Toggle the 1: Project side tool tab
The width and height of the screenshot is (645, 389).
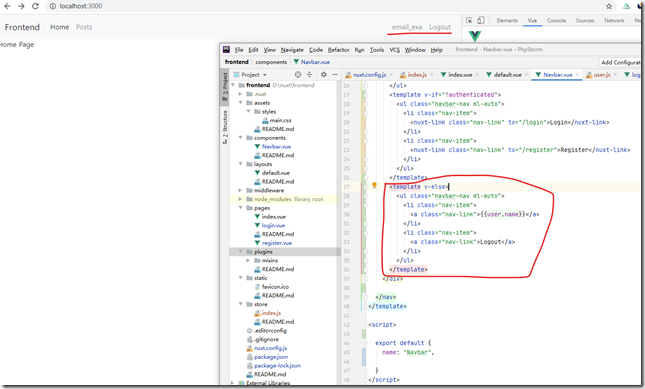coord(225,86)
